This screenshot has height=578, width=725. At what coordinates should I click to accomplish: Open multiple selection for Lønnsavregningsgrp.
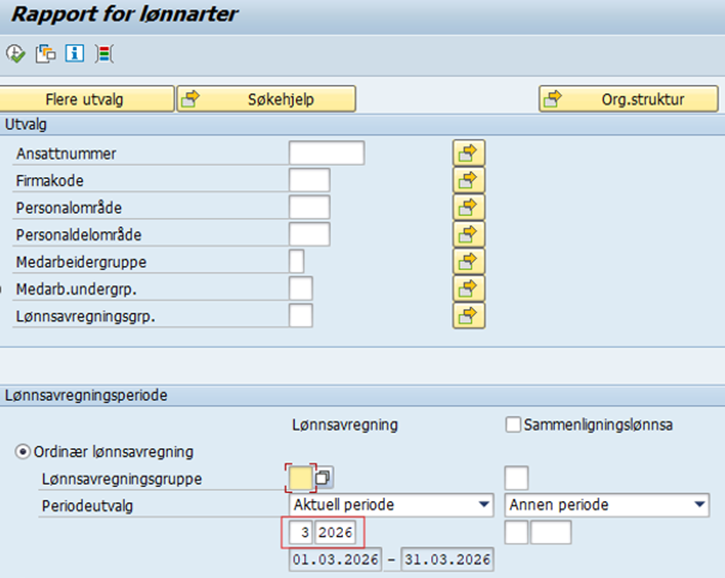coord(468,316)
